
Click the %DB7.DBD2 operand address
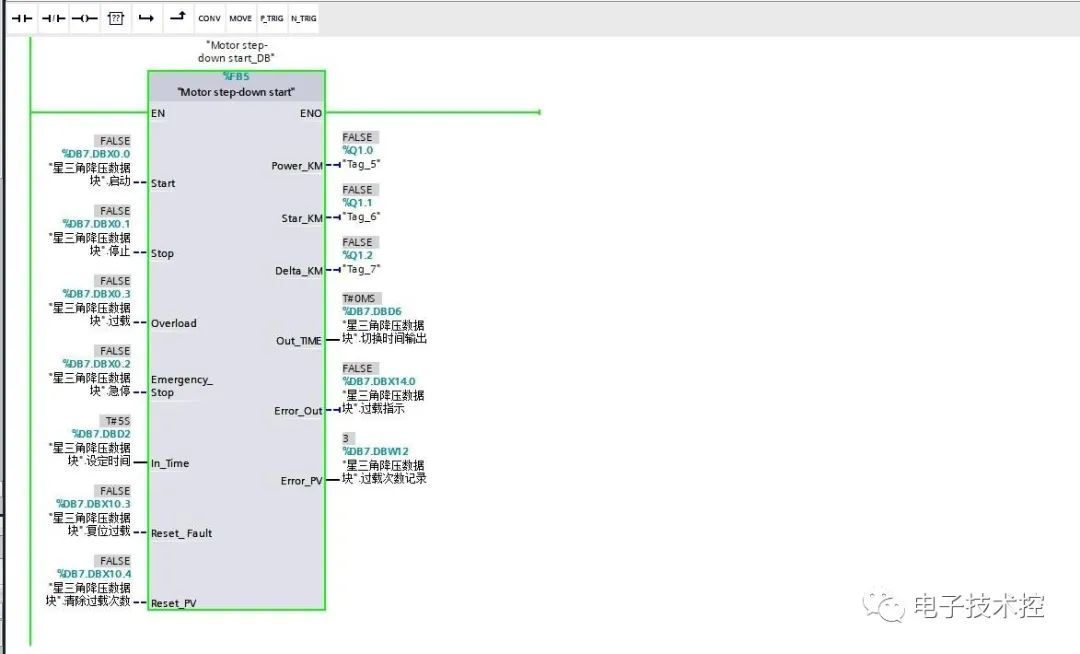pyautogui.click(x=101, y=434)
